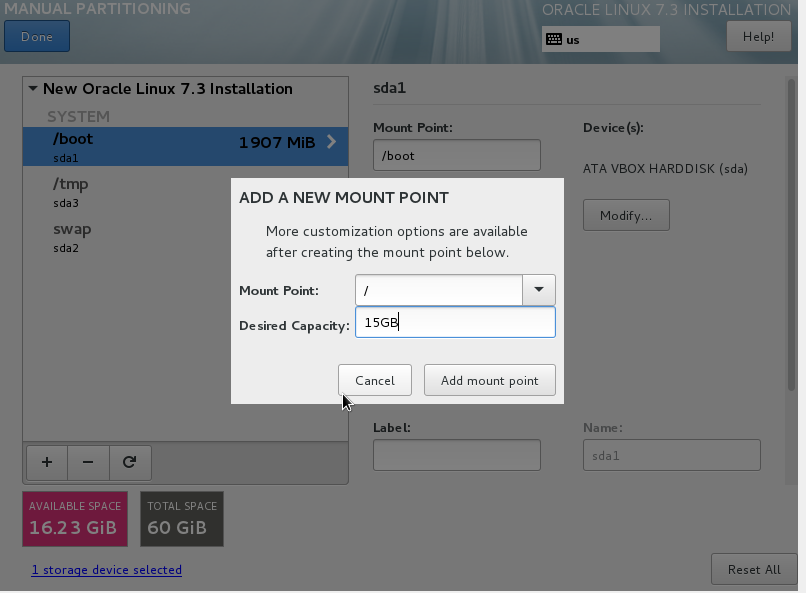Open the Mount Point dropdown arrow in dialog
This screenshot has width=806, height=593.
point(539,290)
